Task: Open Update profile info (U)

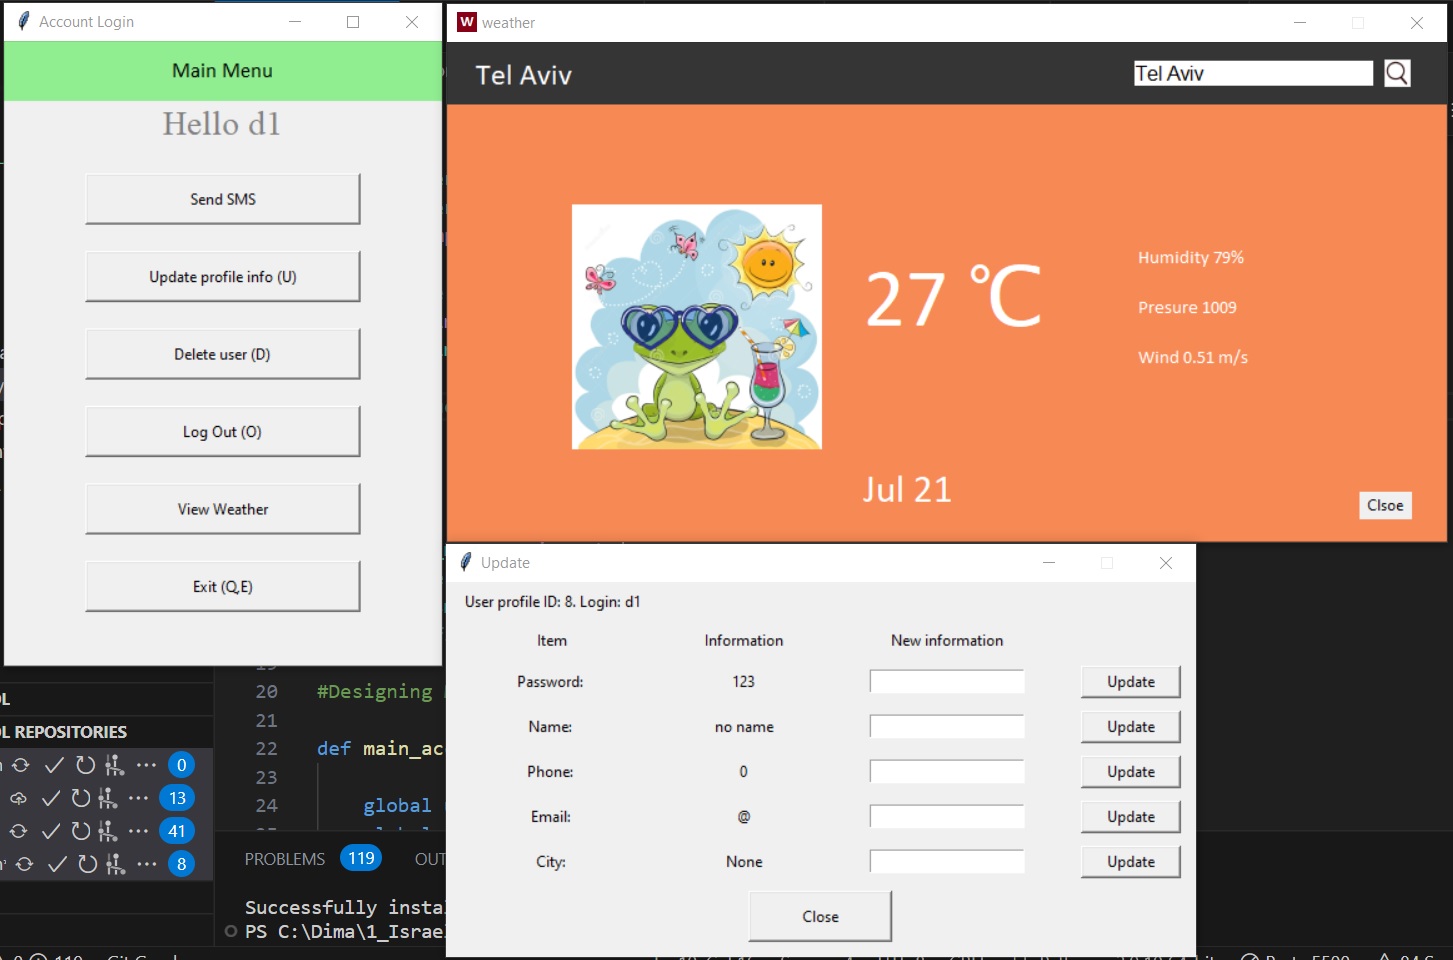Action: pyautogui.click(x=223, y=277)
